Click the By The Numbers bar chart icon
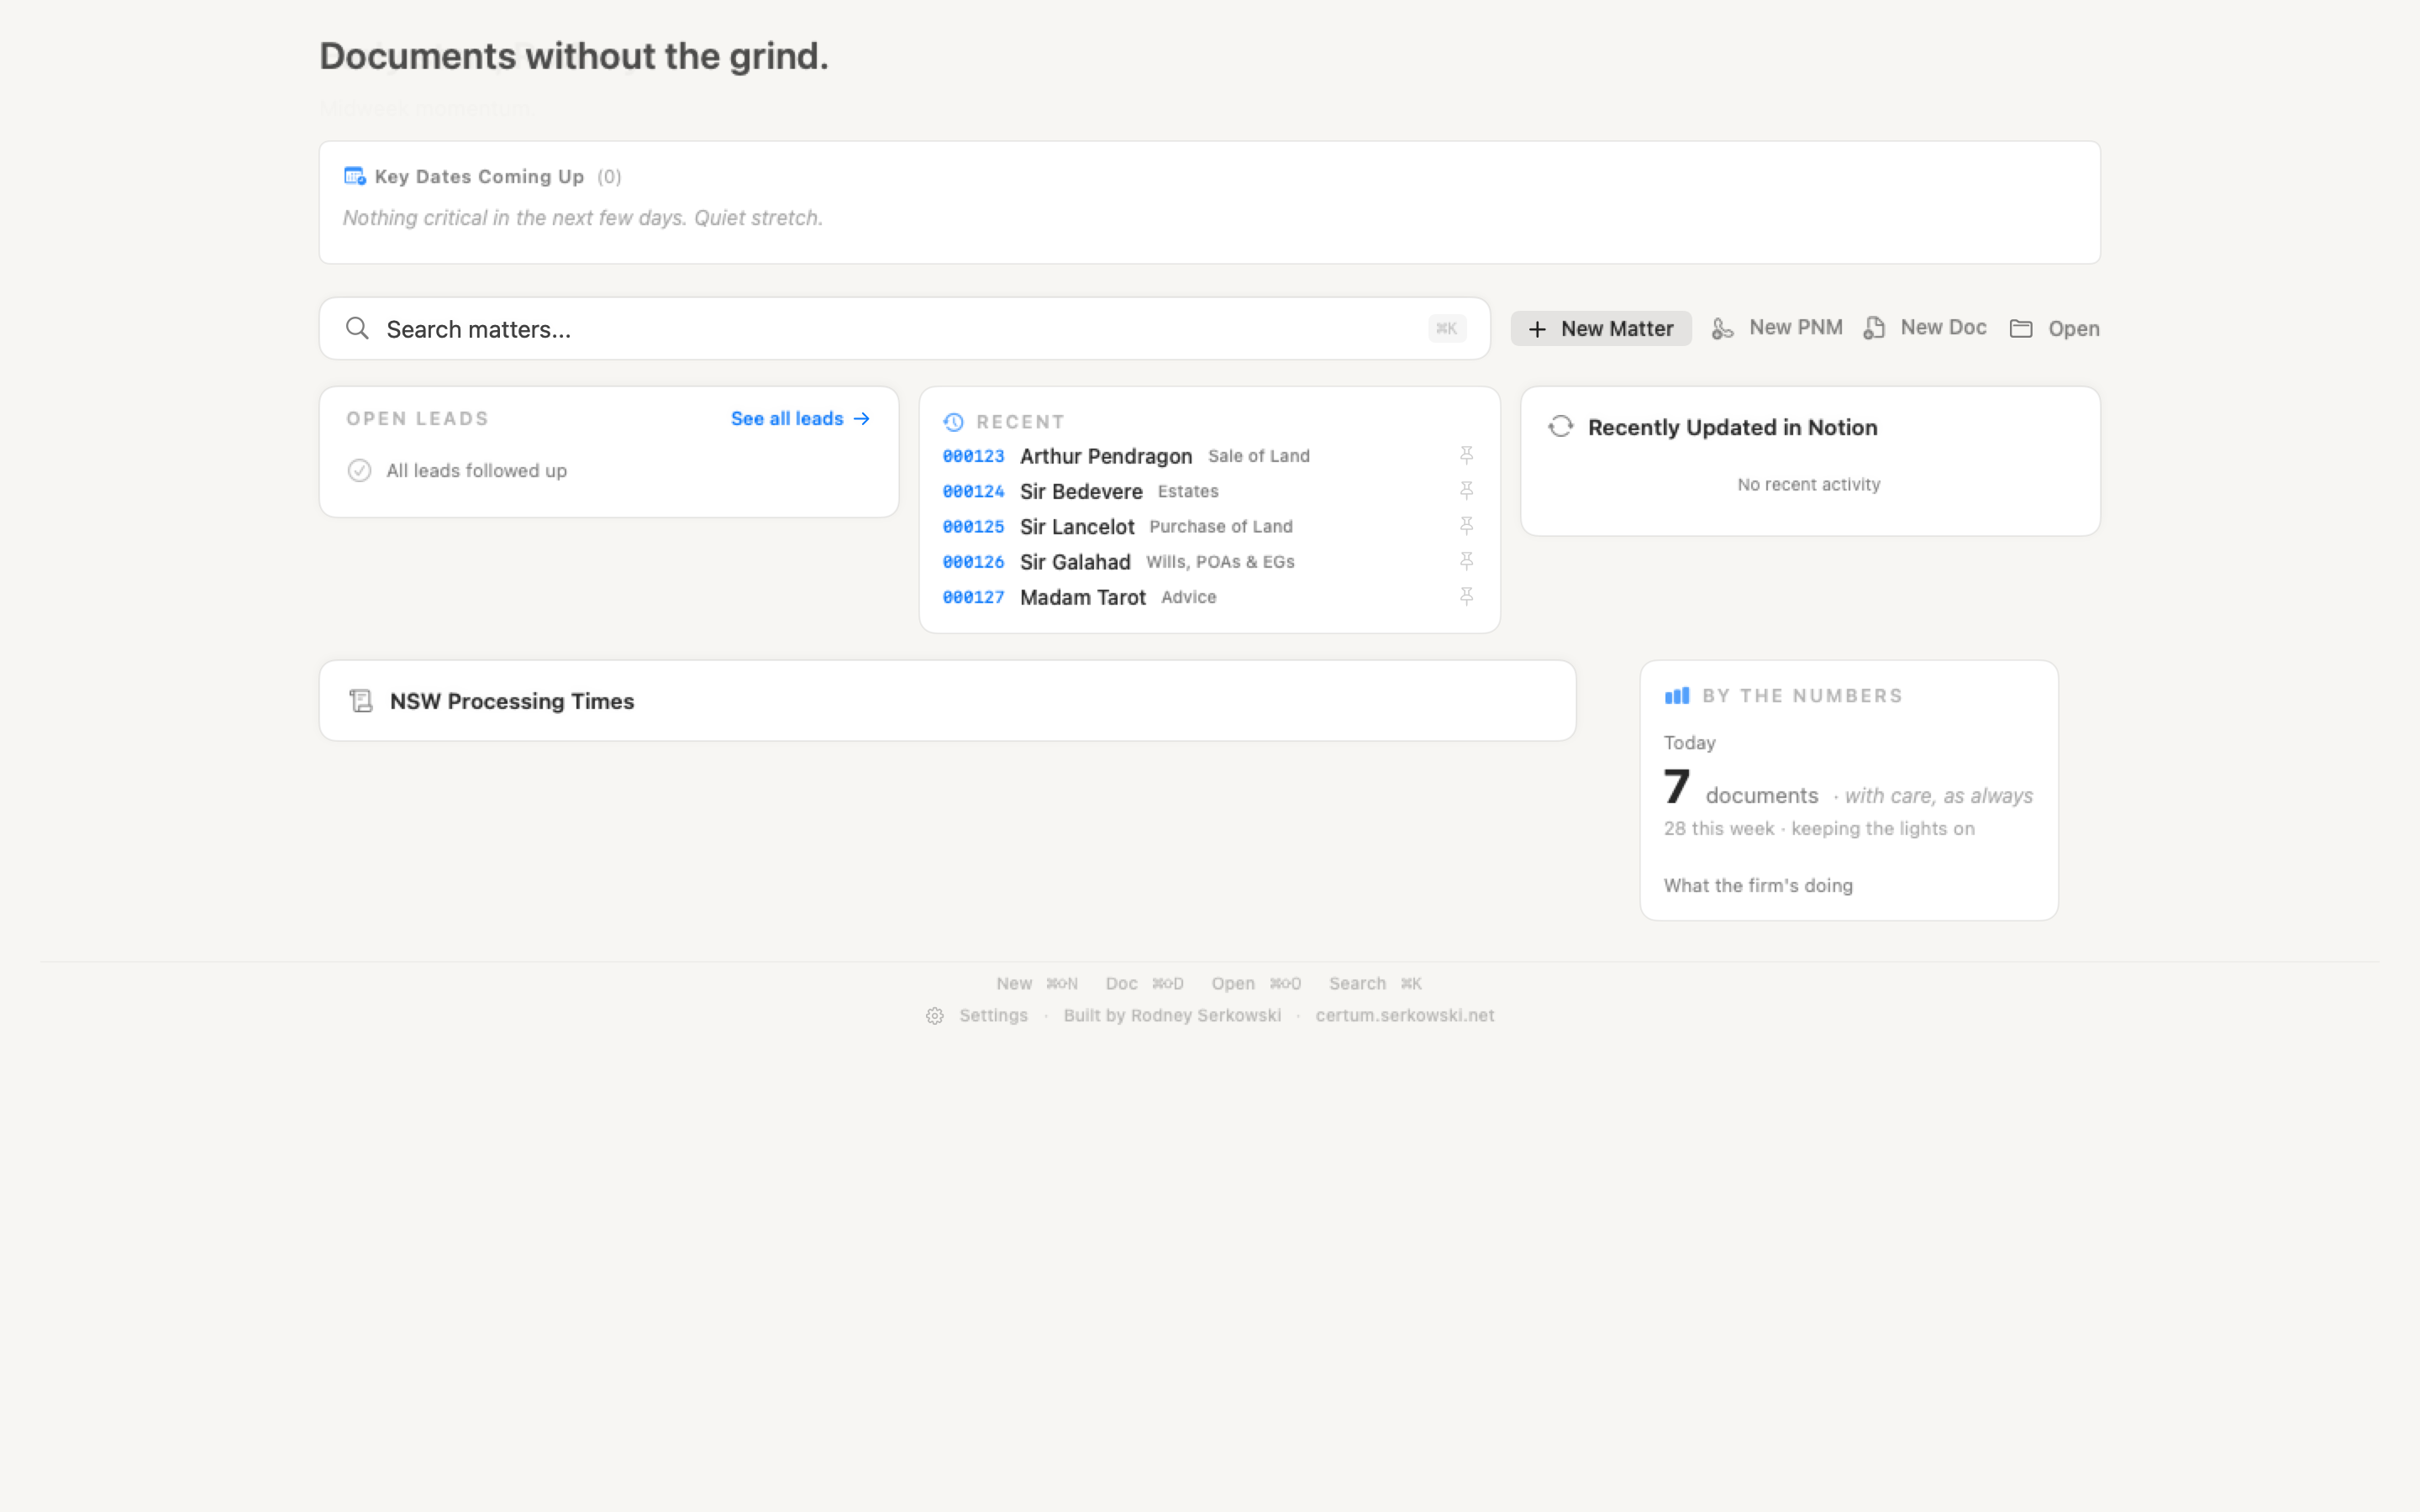The height and width of the screenshot is (1512, 2420). (x=1677, y=695)
